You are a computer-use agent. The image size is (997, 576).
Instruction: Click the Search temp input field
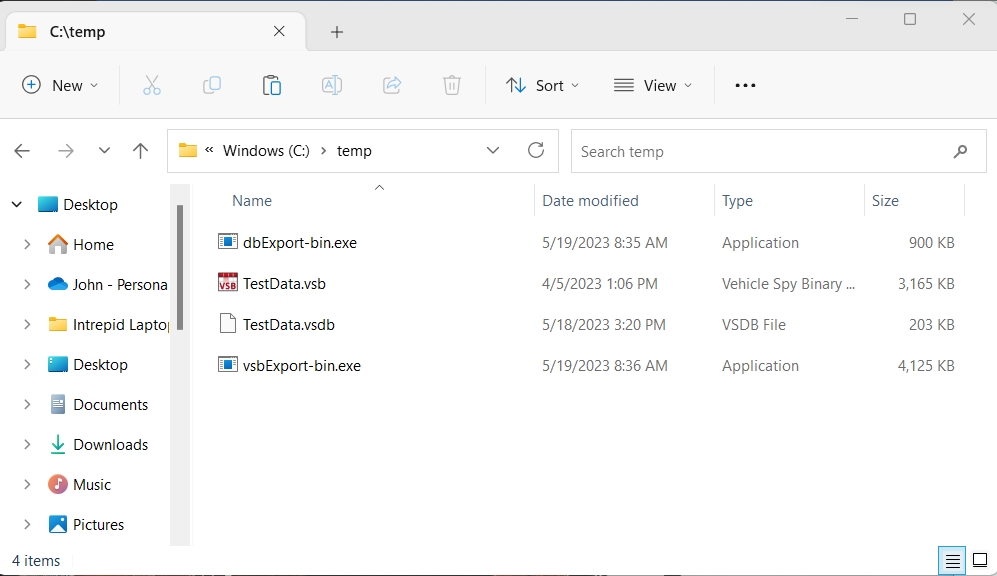click(x=760, y=152)
